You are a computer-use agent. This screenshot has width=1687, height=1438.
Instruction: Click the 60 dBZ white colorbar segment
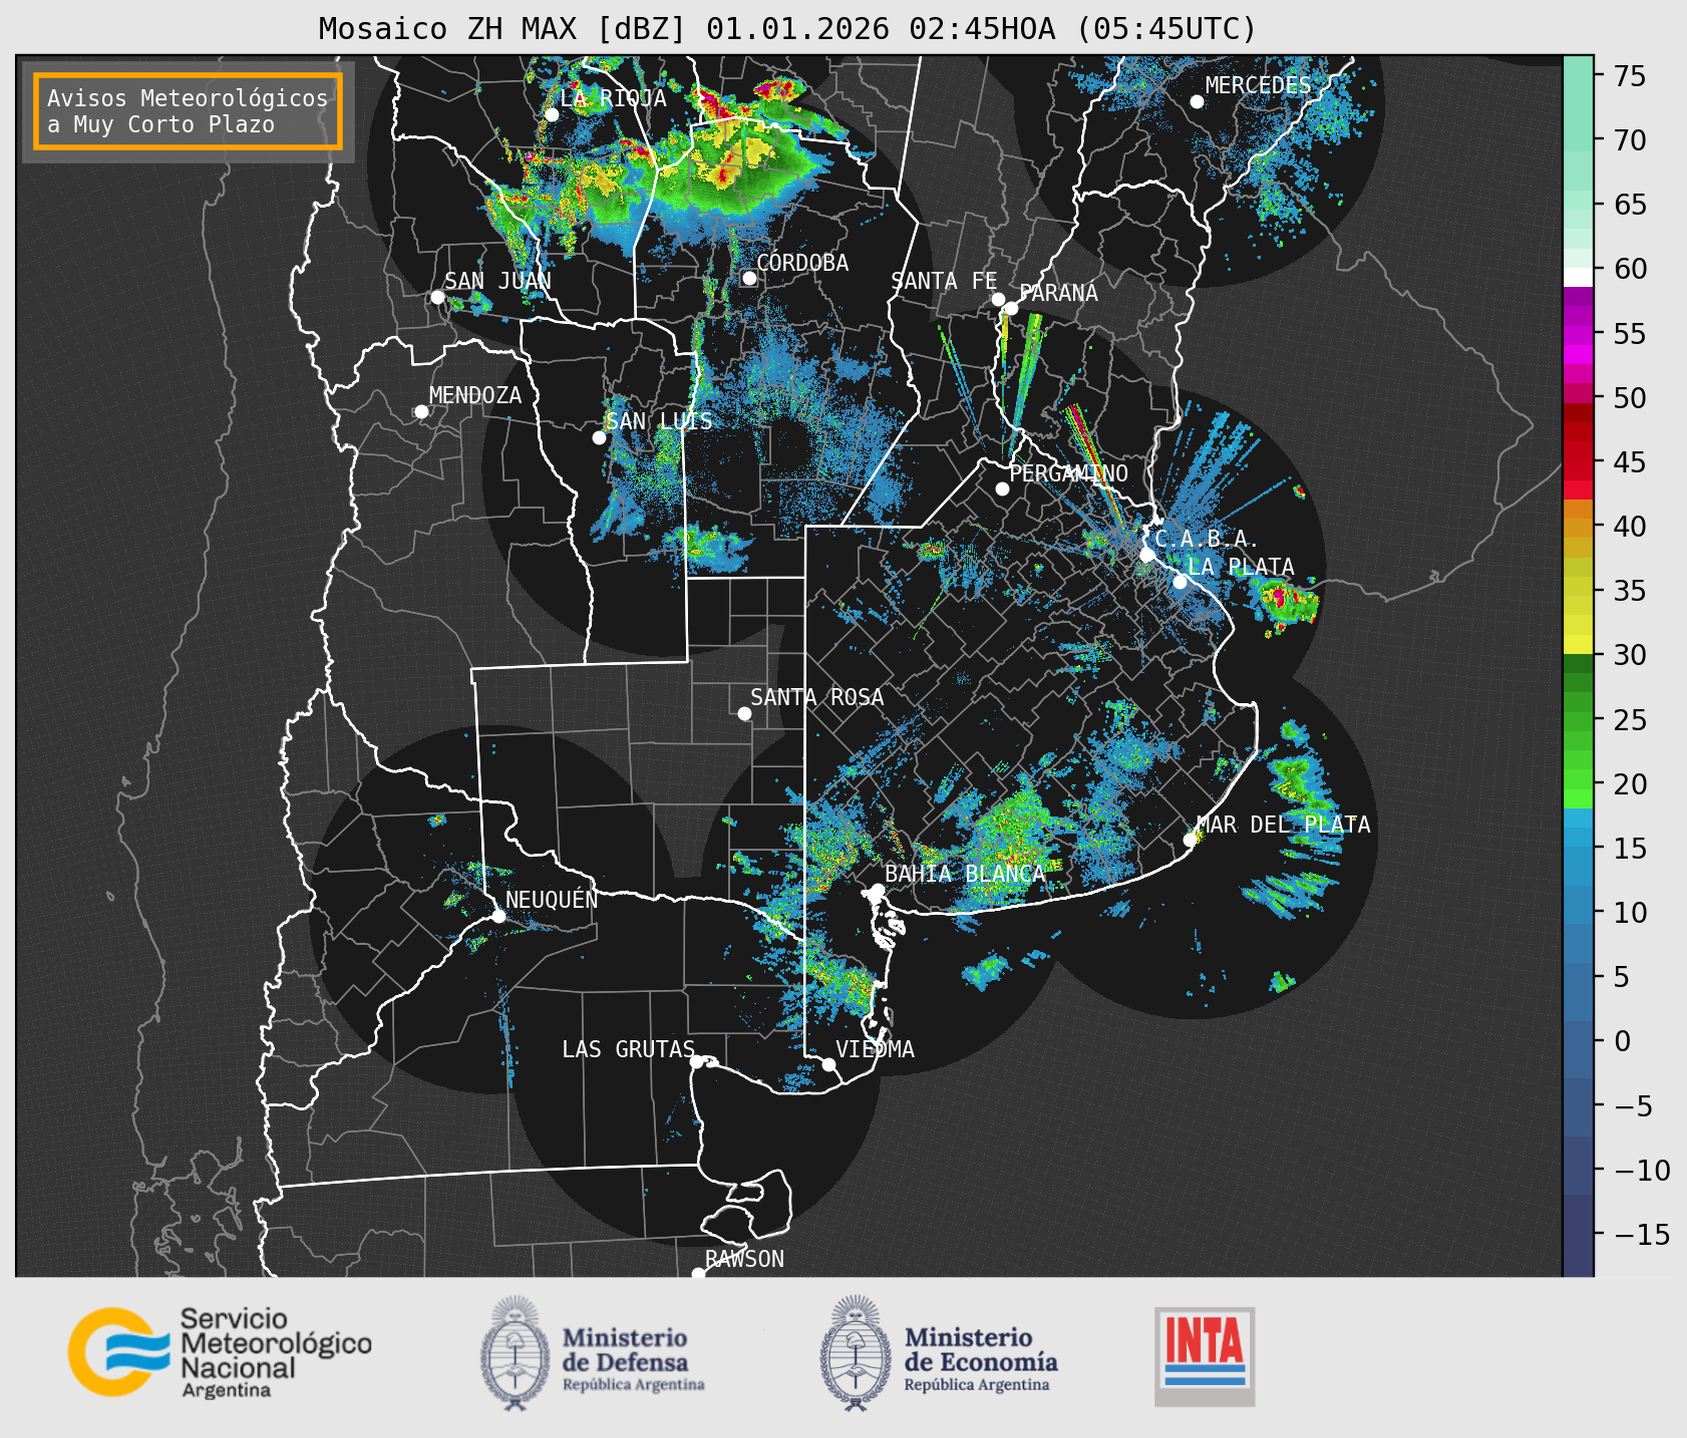point(1578,277)
